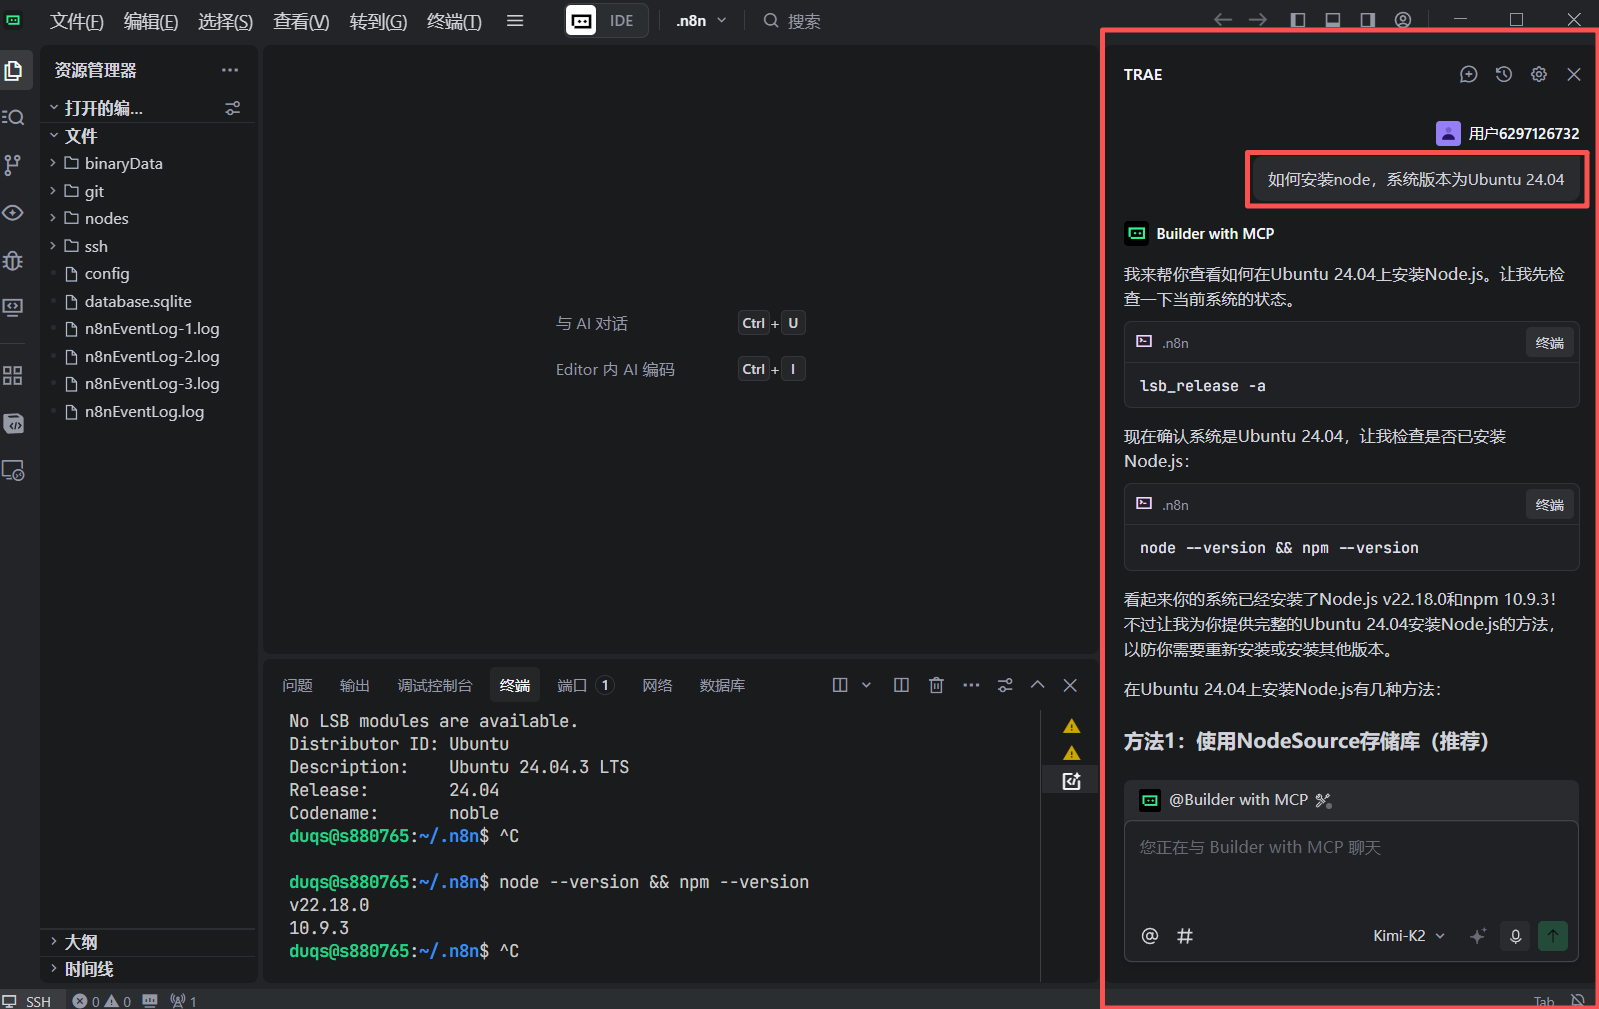Switch to the 数据库 tab

click(x=722, y=685)
